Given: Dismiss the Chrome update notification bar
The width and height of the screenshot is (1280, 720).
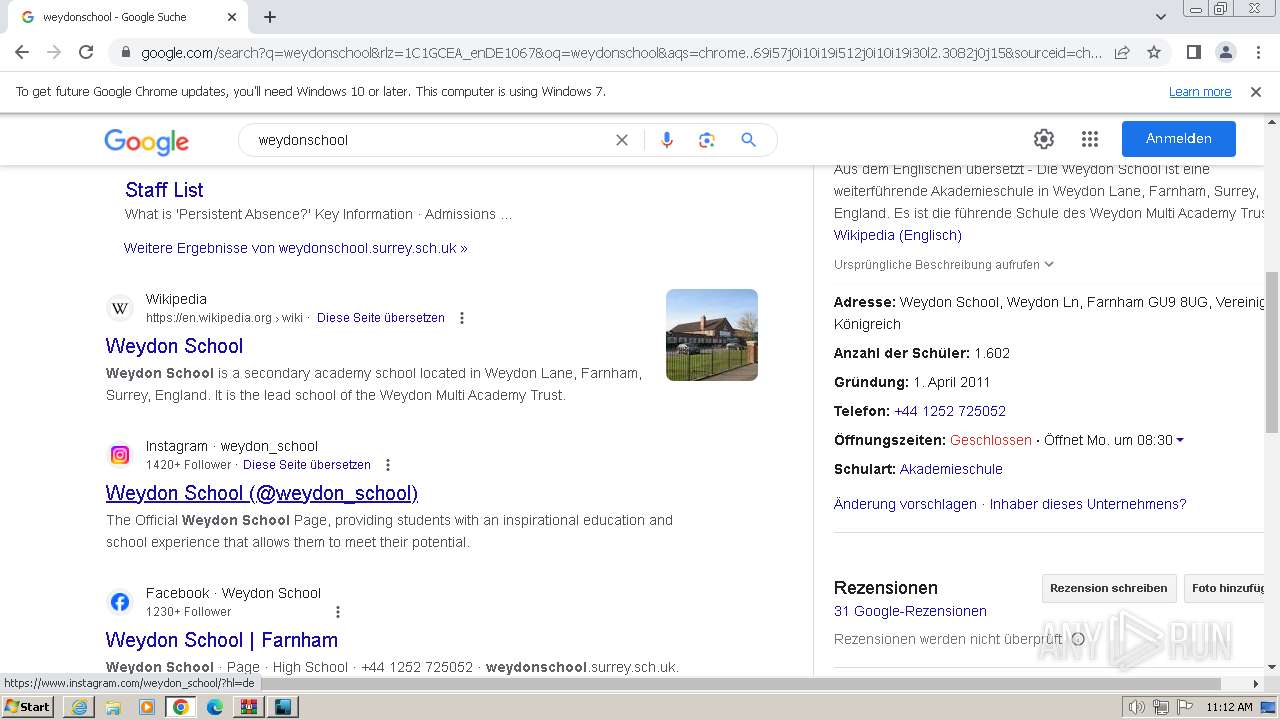Looking at the screenshot, I should [1256, 92].
